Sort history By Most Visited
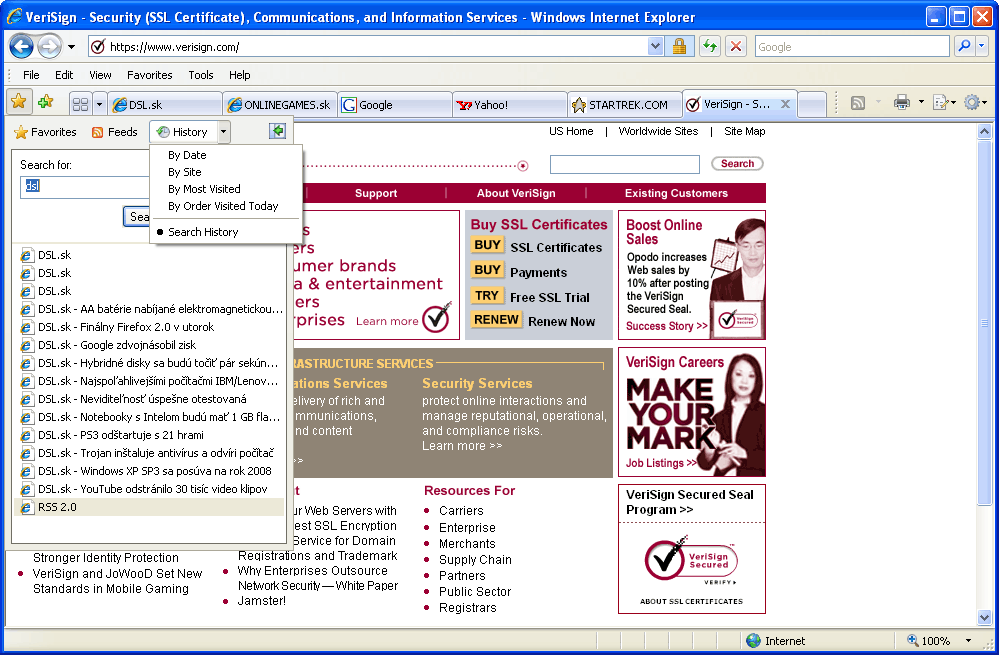The width and height of the screenshot is (999, 655). coord(205,189)
